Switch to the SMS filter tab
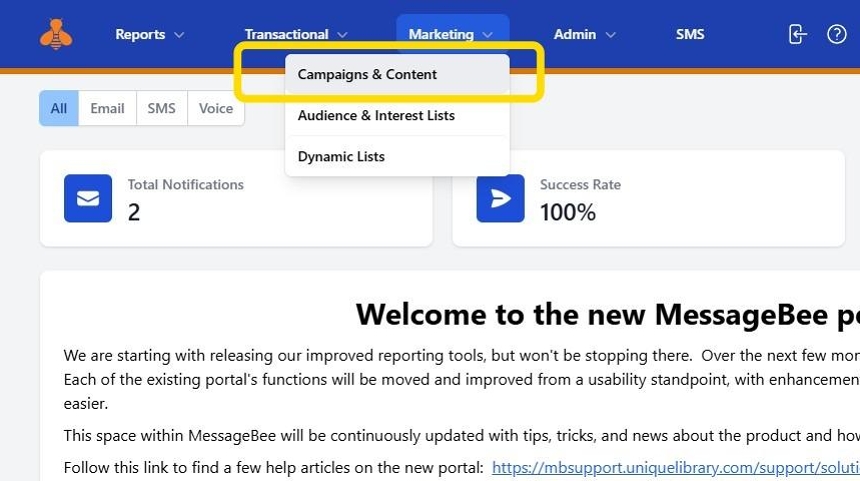 click(161, 108)
